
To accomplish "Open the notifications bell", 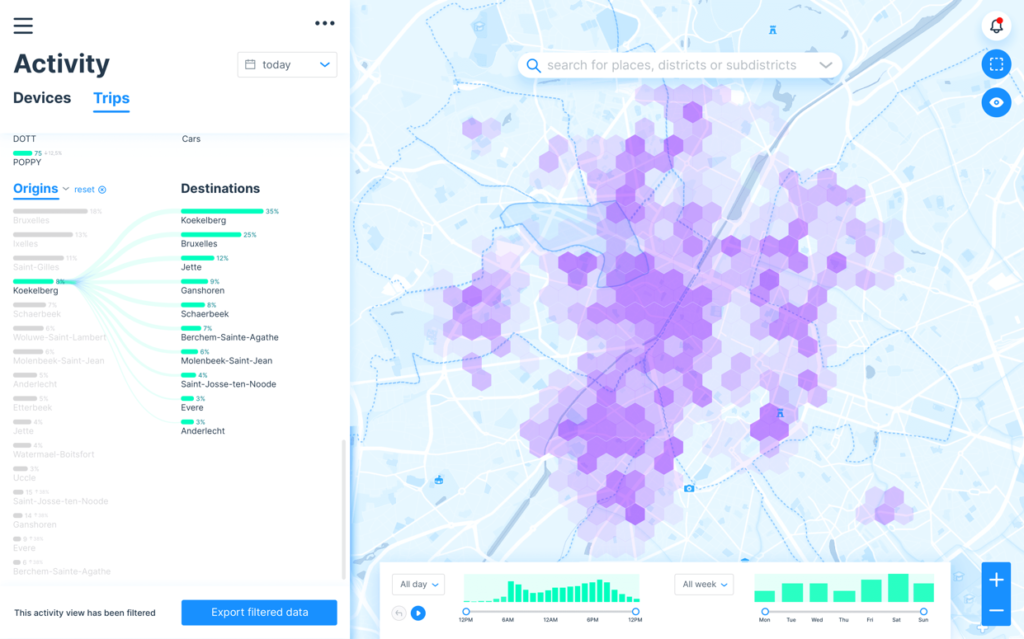I will pyautogui.click(x=996, y=26).
